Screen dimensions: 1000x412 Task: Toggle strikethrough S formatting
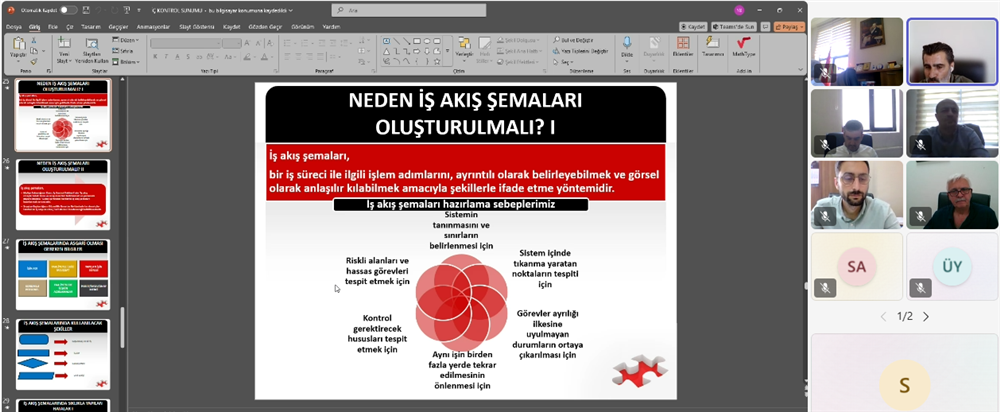tap(187, 56)
